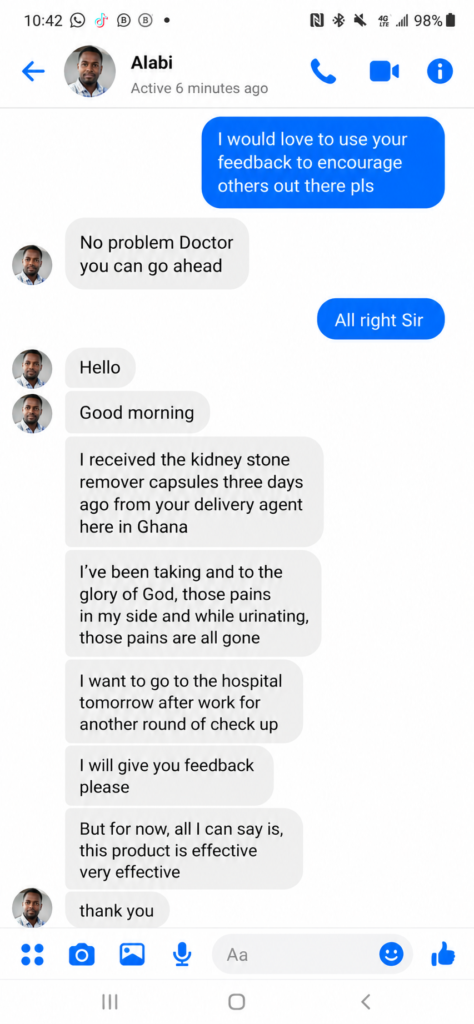Tap the Android recent apps button
Viewport: 474px width, 1024px height.
[x=110, y=1001]
